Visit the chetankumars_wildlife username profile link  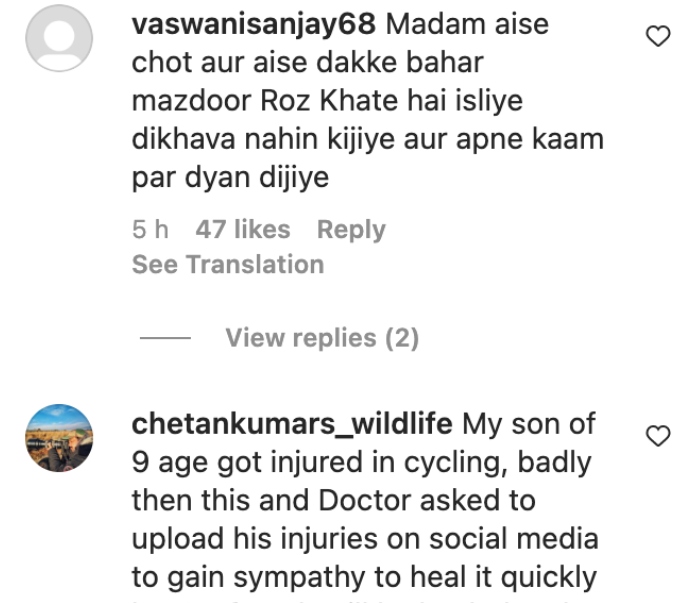[x=292, y=424]
